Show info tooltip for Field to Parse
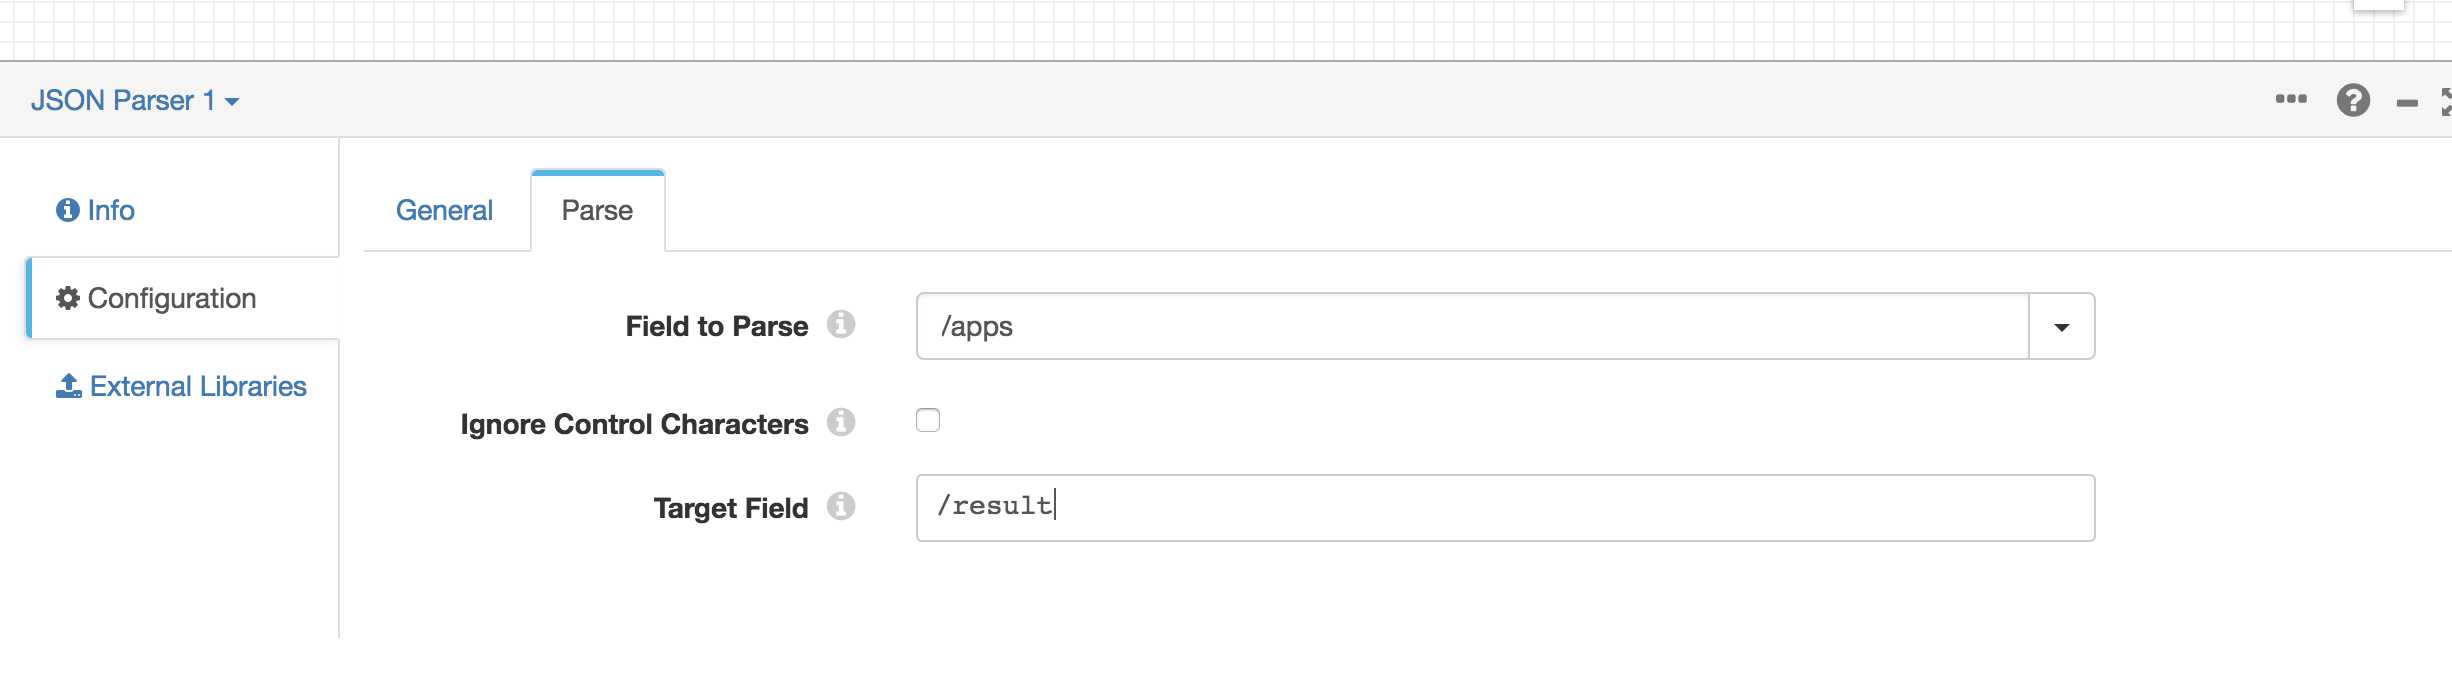 [x=841, y=324]
